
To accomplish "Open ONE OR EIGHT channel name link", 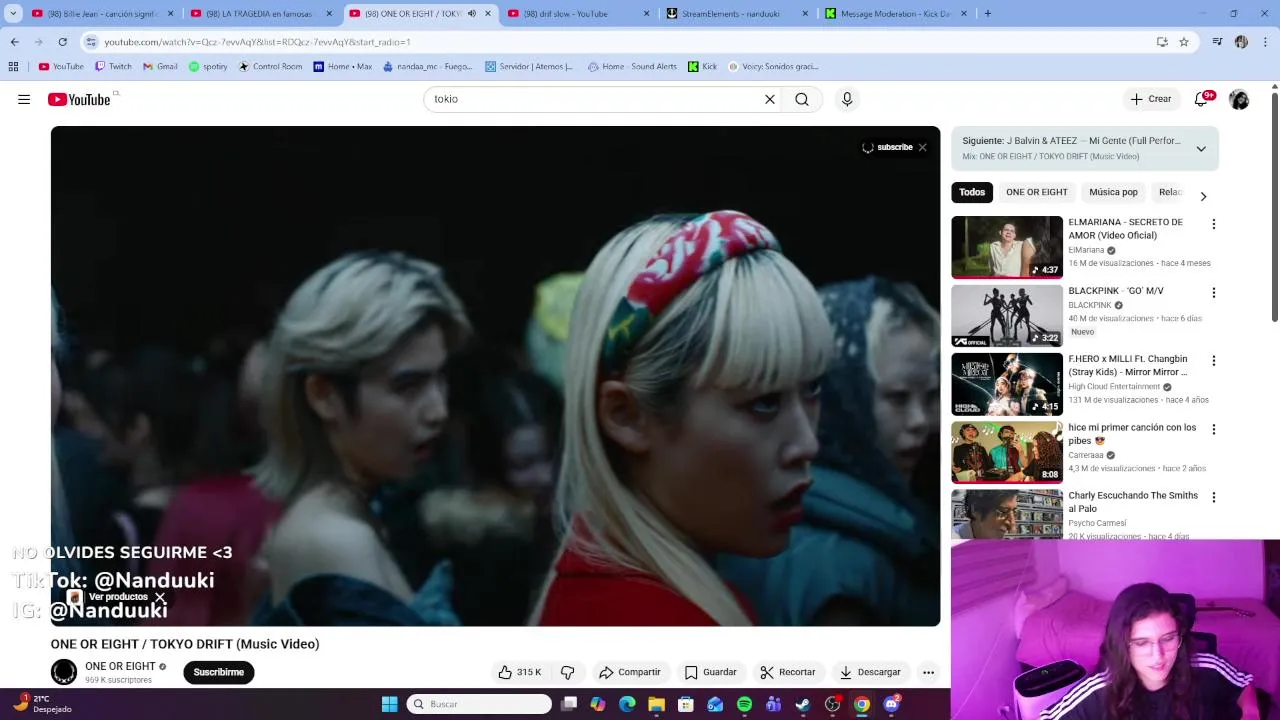I will (120, 666).
